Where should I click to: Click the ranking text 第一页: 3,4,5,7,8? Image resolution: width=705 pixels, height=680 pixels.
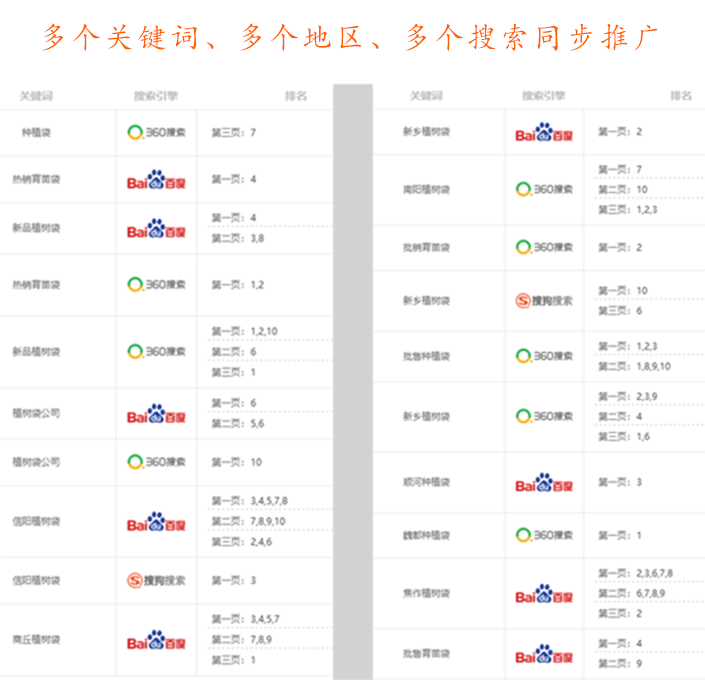(250, 501)
